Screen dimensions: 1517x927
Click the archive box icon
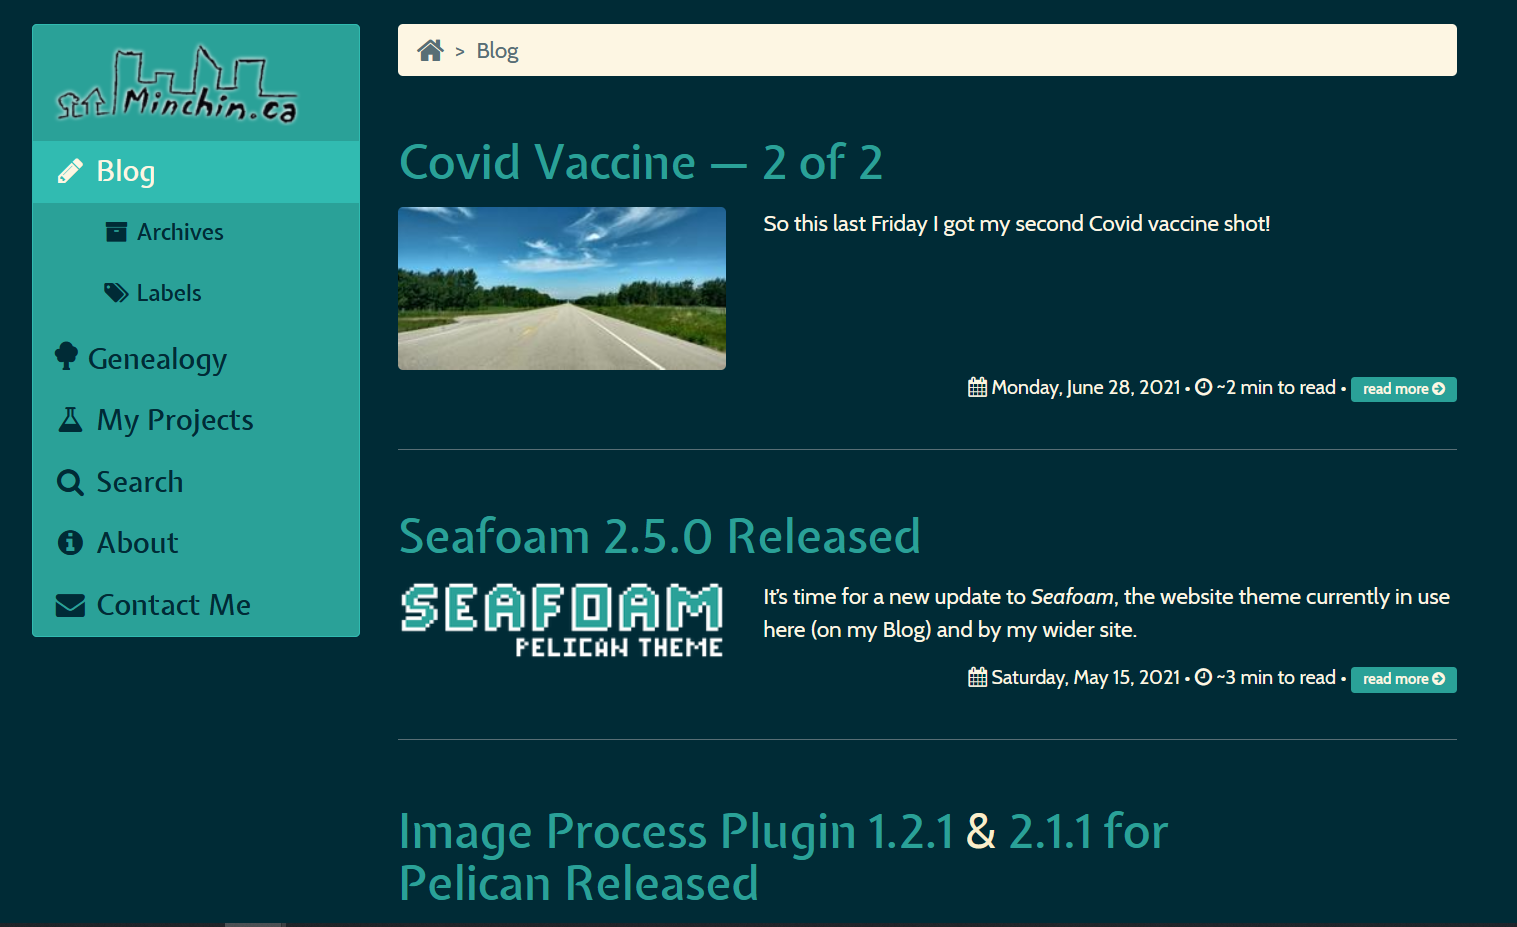[116, 232]
